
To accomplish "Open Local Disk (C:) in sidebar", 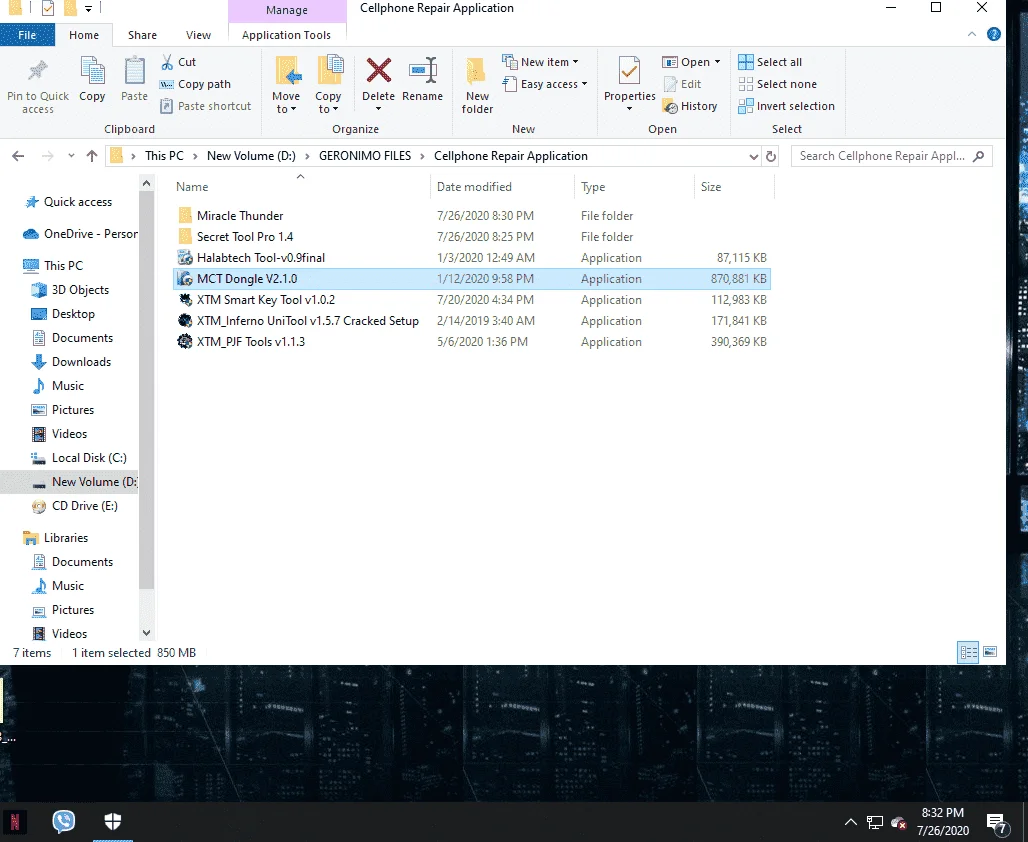I will coord(89,458).
